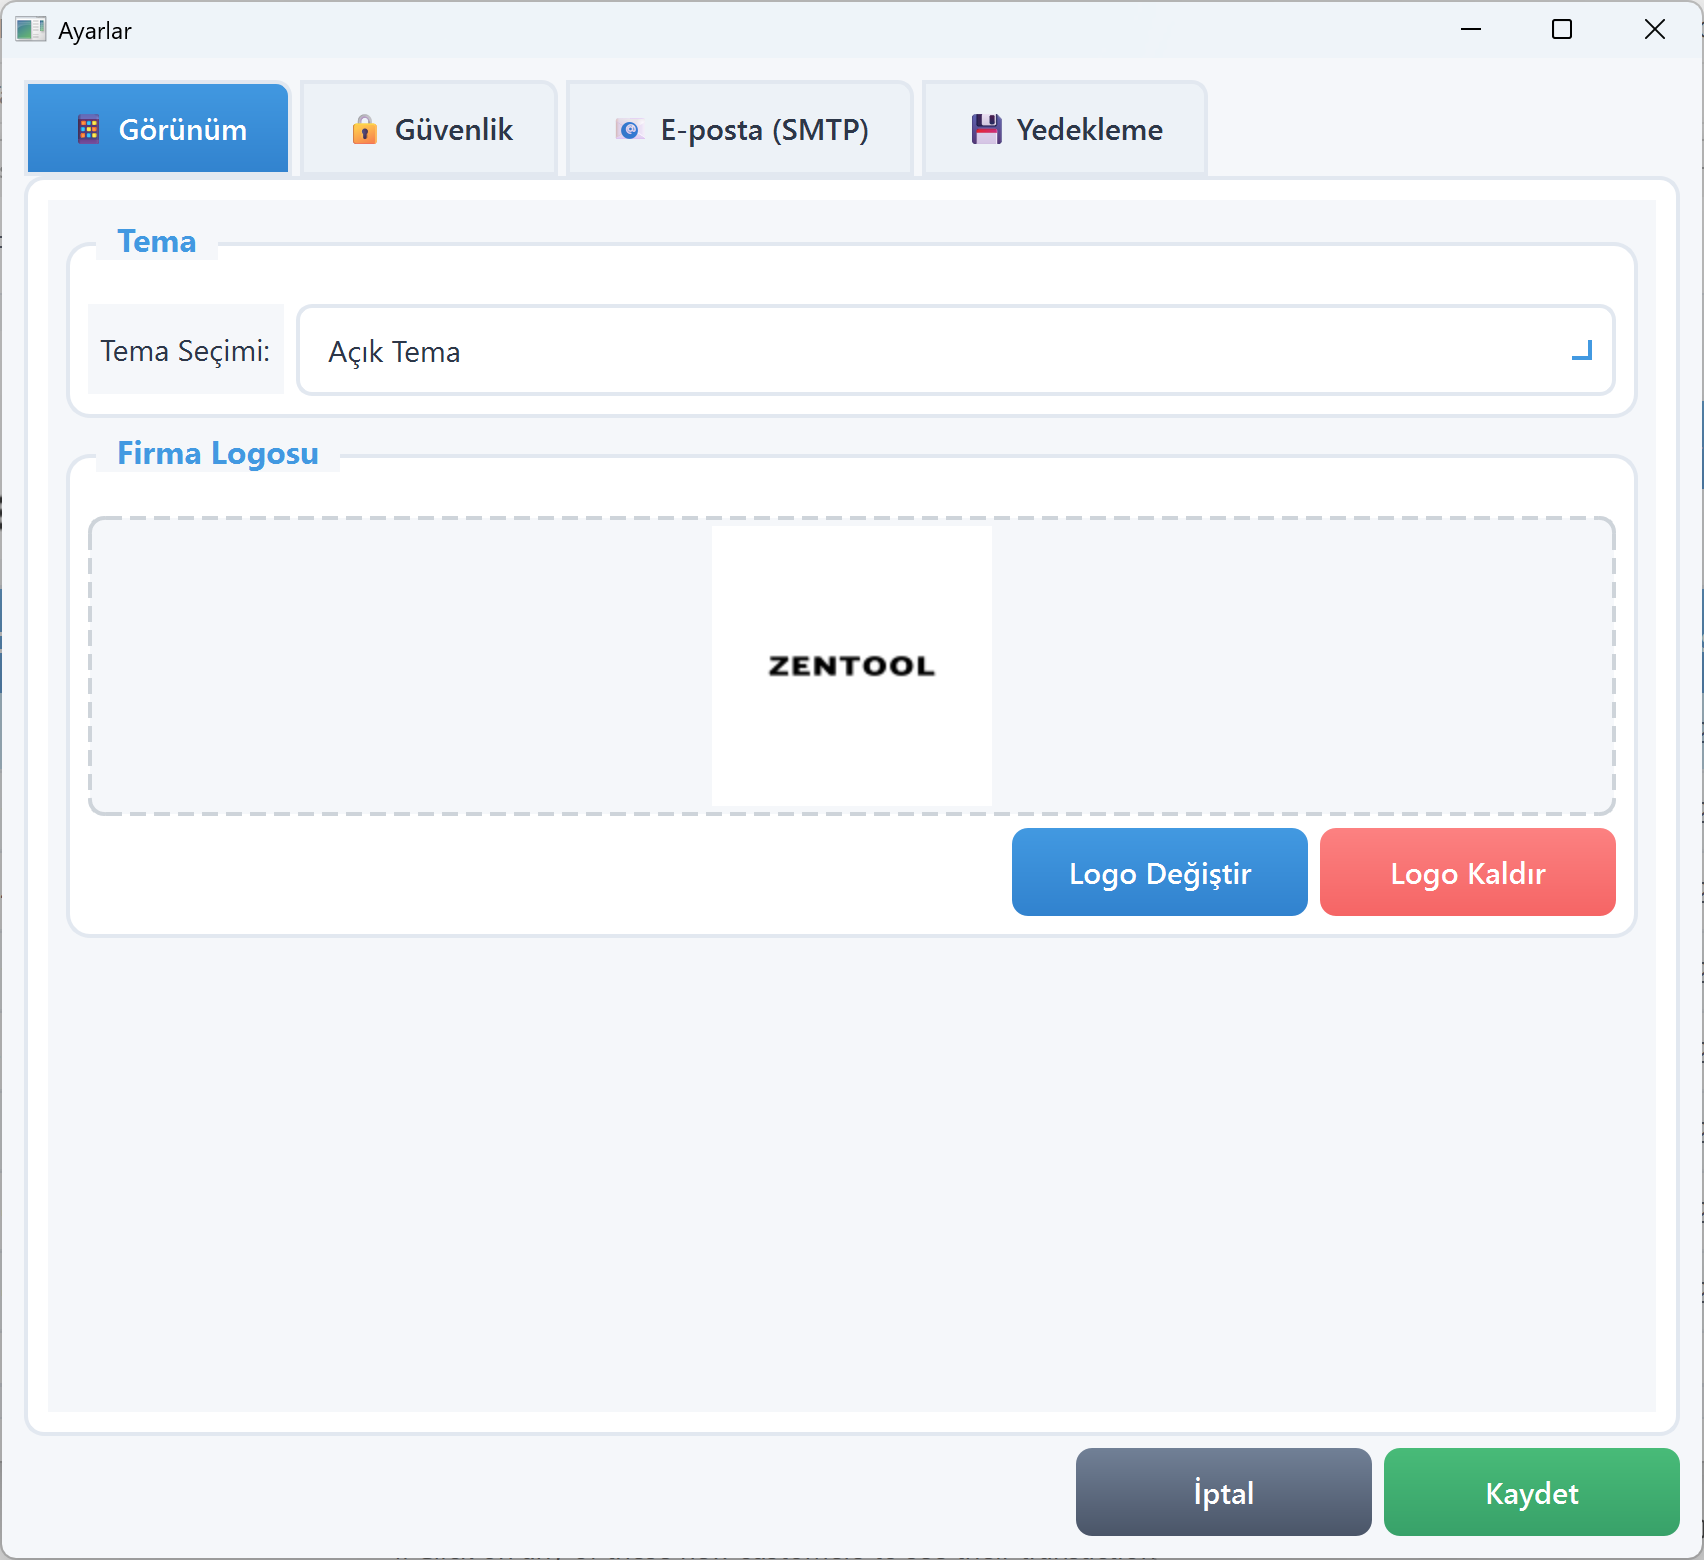
Task: Switch to the Güvenlik tab
Action: (430, 130)
